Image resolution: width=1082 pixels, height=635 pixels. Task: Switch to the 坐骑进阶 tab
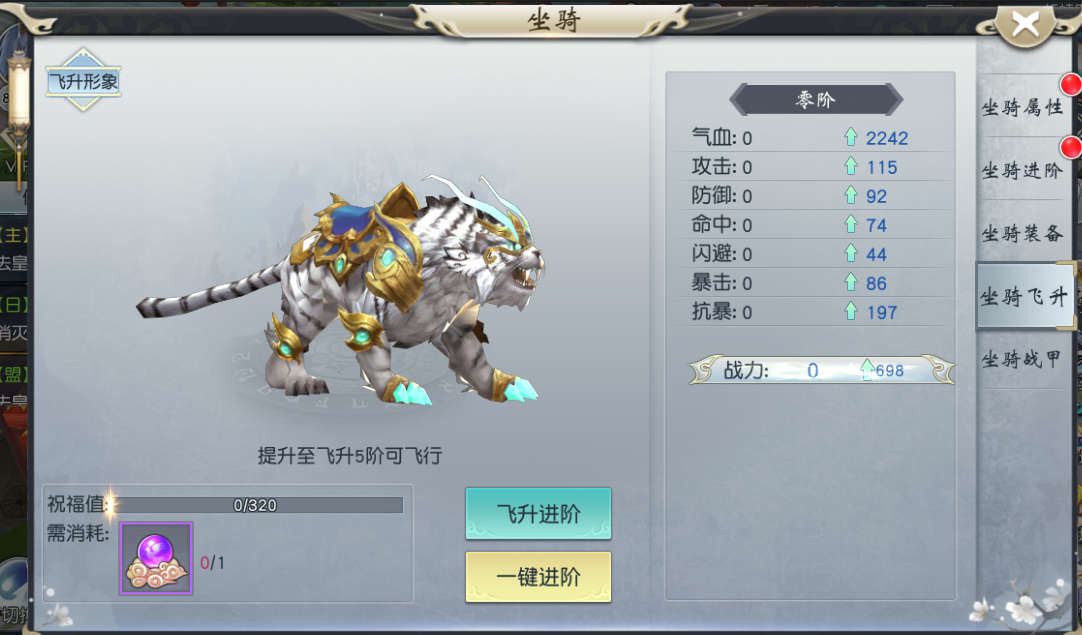pos(1022,170)
